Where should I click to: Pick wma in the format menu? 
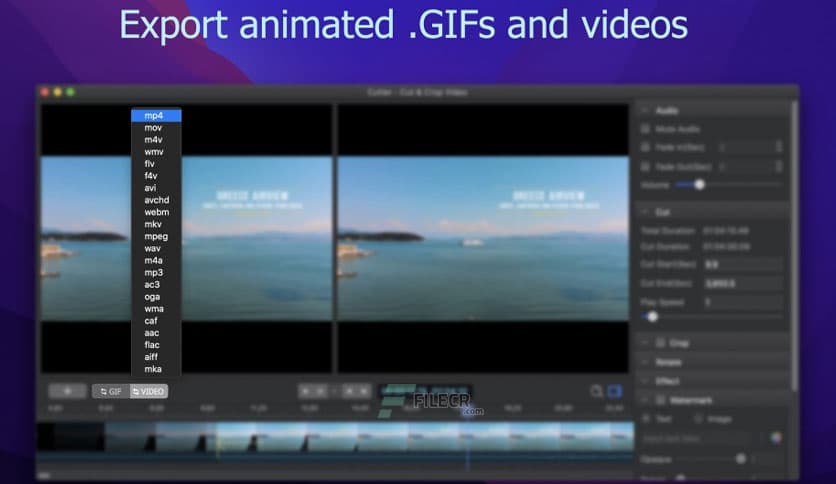coord(156,309)
